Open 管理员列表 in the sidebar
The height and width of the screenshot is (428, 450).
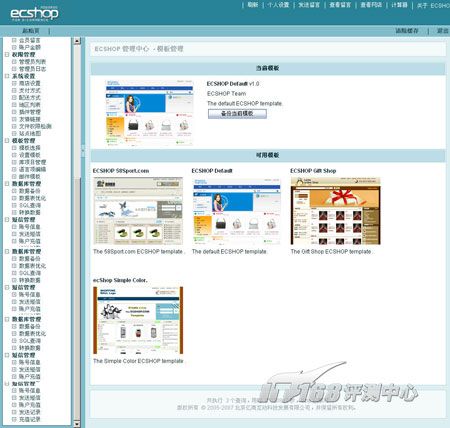(32, 62)
